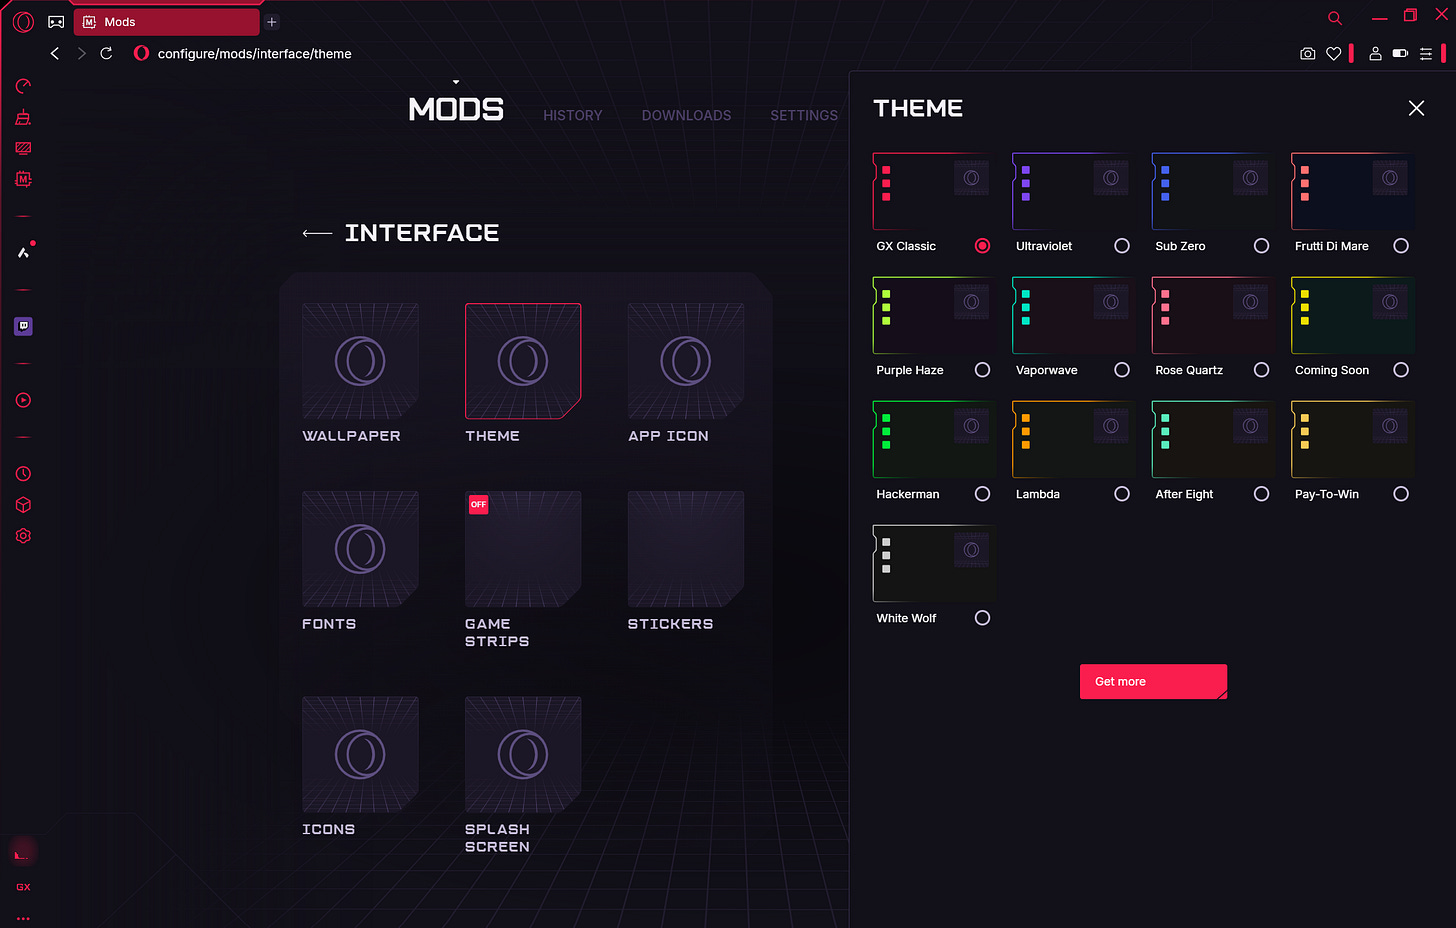Open Easy Setup sliders icon
Screen dimensions: 1456x928
pos(1426,53)
